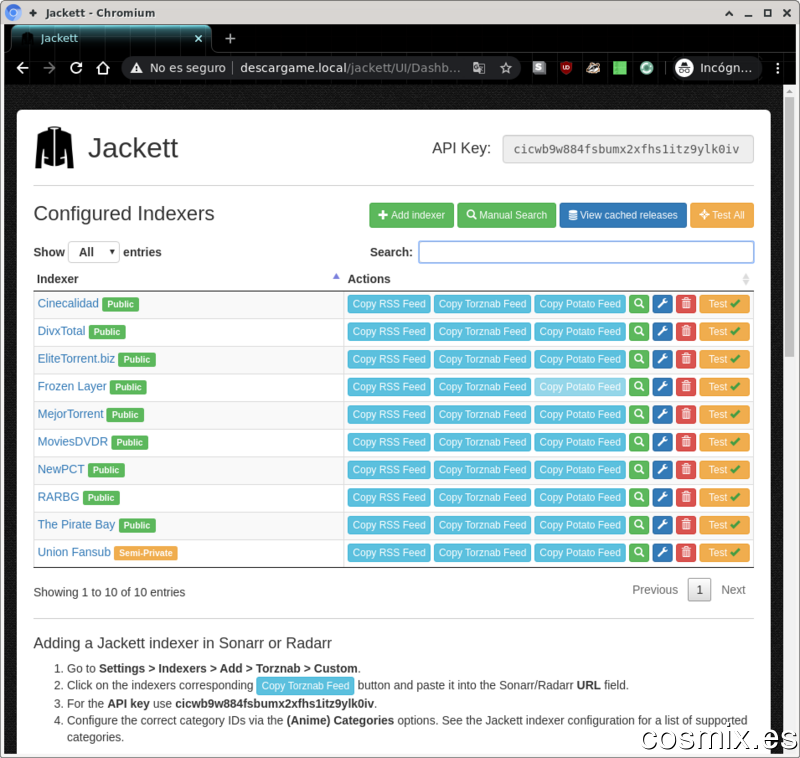Go to pagination page 1
The height and width of the screenshot is (758, 800).
tap(699, 590)
